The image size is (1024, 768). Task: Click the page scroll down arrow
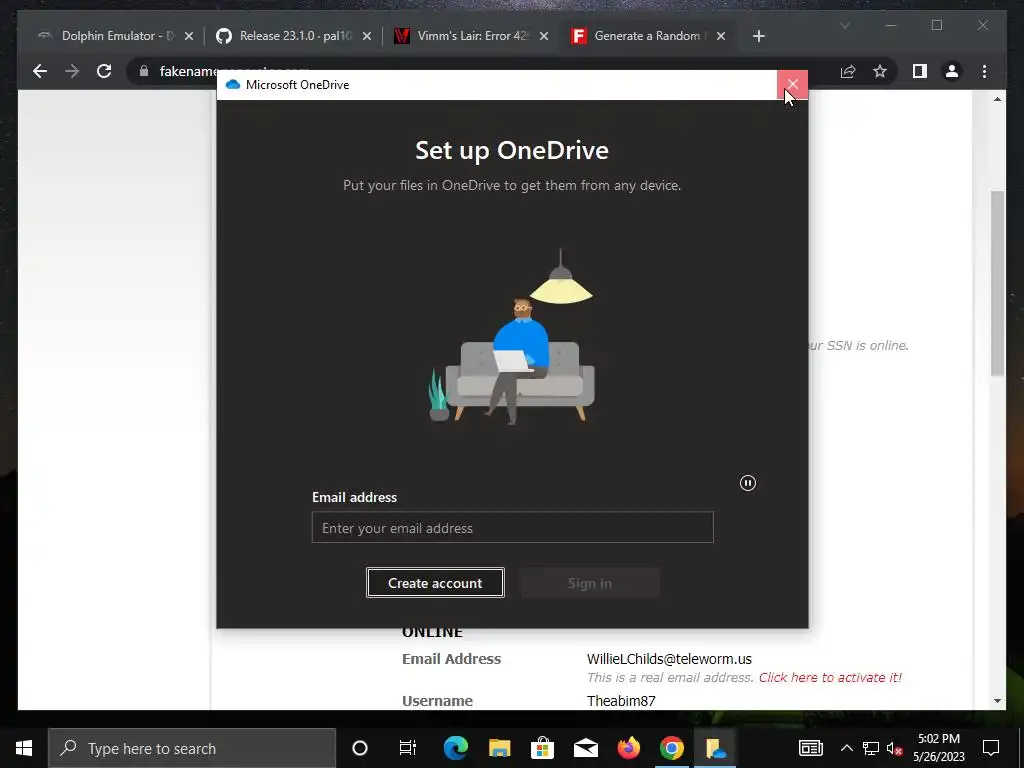tap(997, 701)
